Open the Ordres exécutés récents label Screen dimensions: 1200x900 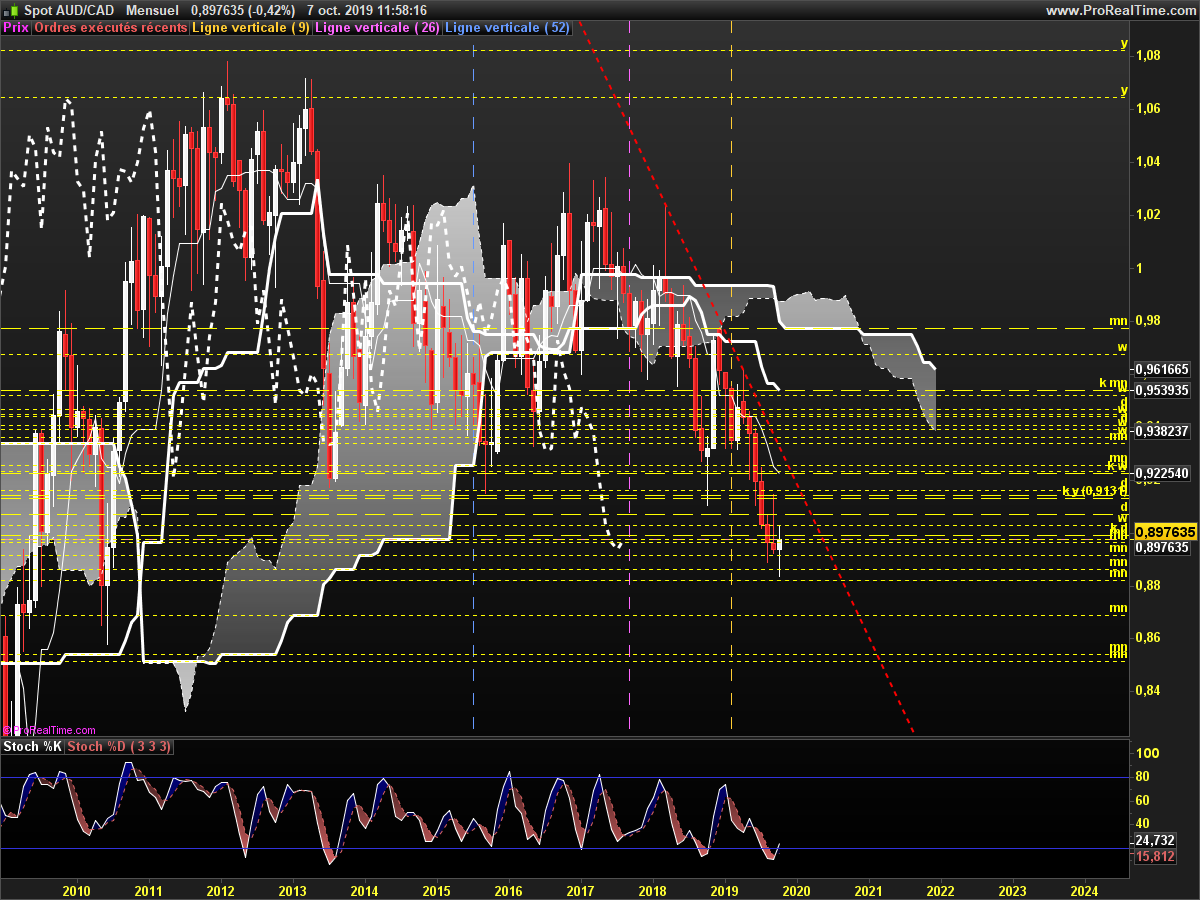[x=110, y=28]
